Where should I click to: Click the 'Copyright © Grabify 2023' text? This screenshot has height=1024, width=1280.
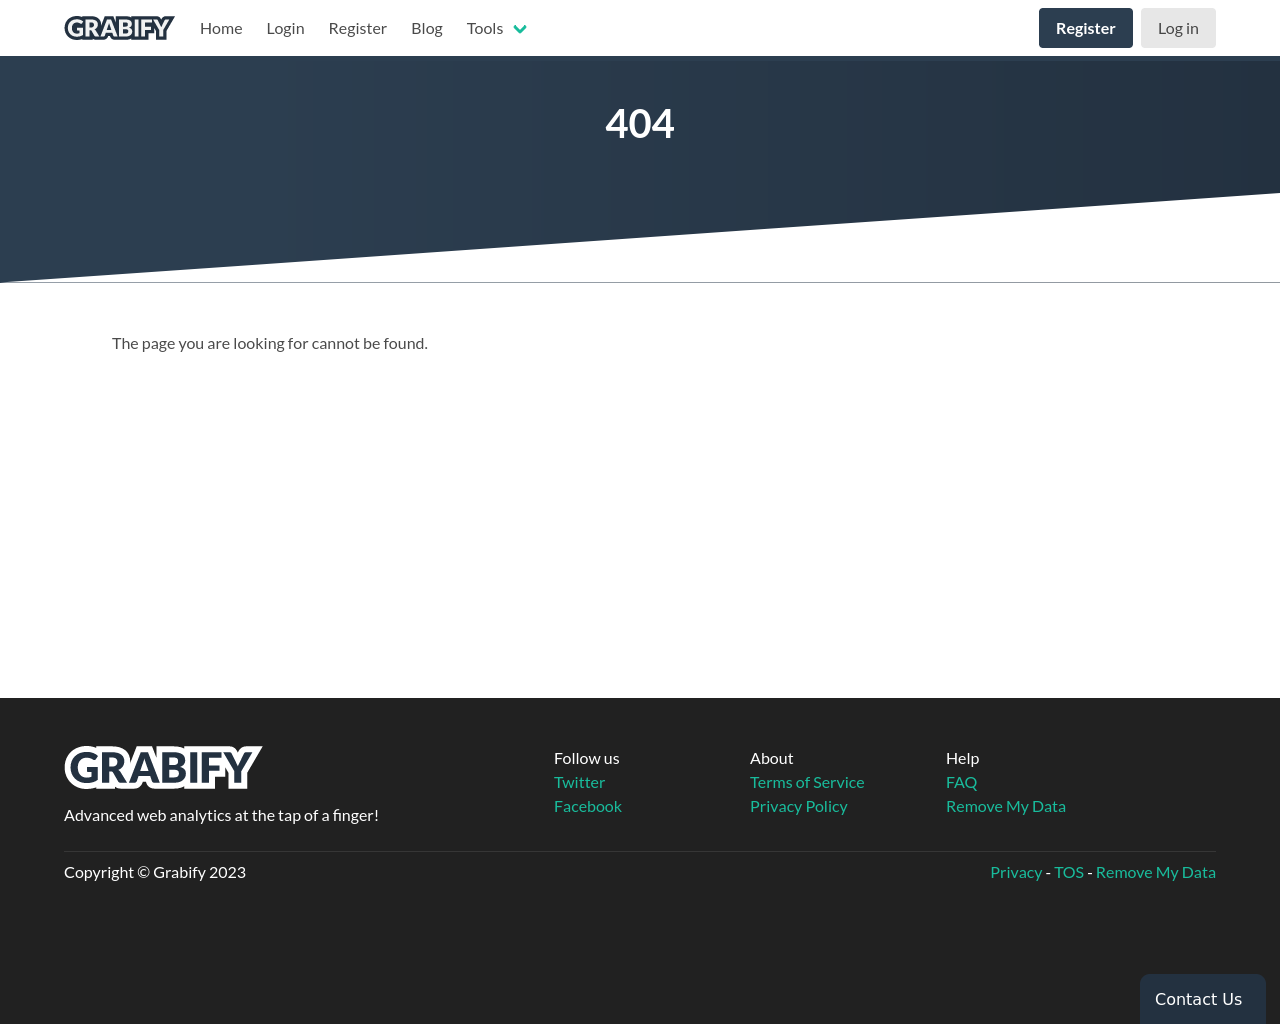[155, 872]
